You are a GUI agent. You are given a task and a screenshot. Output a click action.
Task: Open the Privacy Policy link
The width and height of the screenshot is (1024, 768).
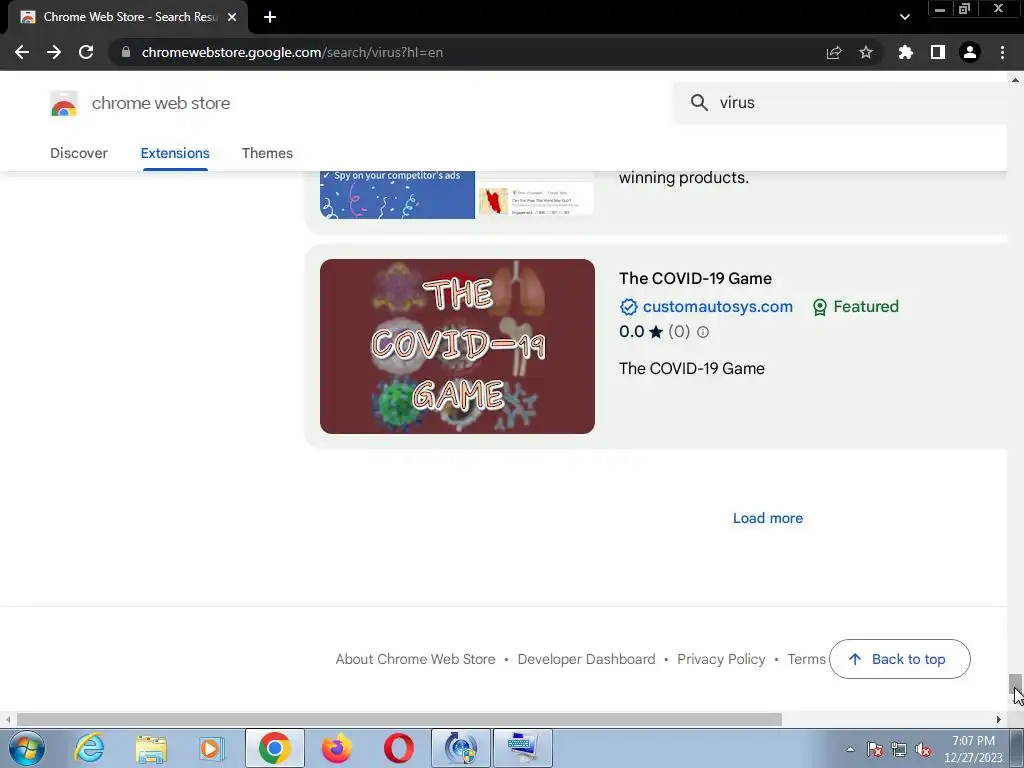pyautogui.click(x=721, y=659)
